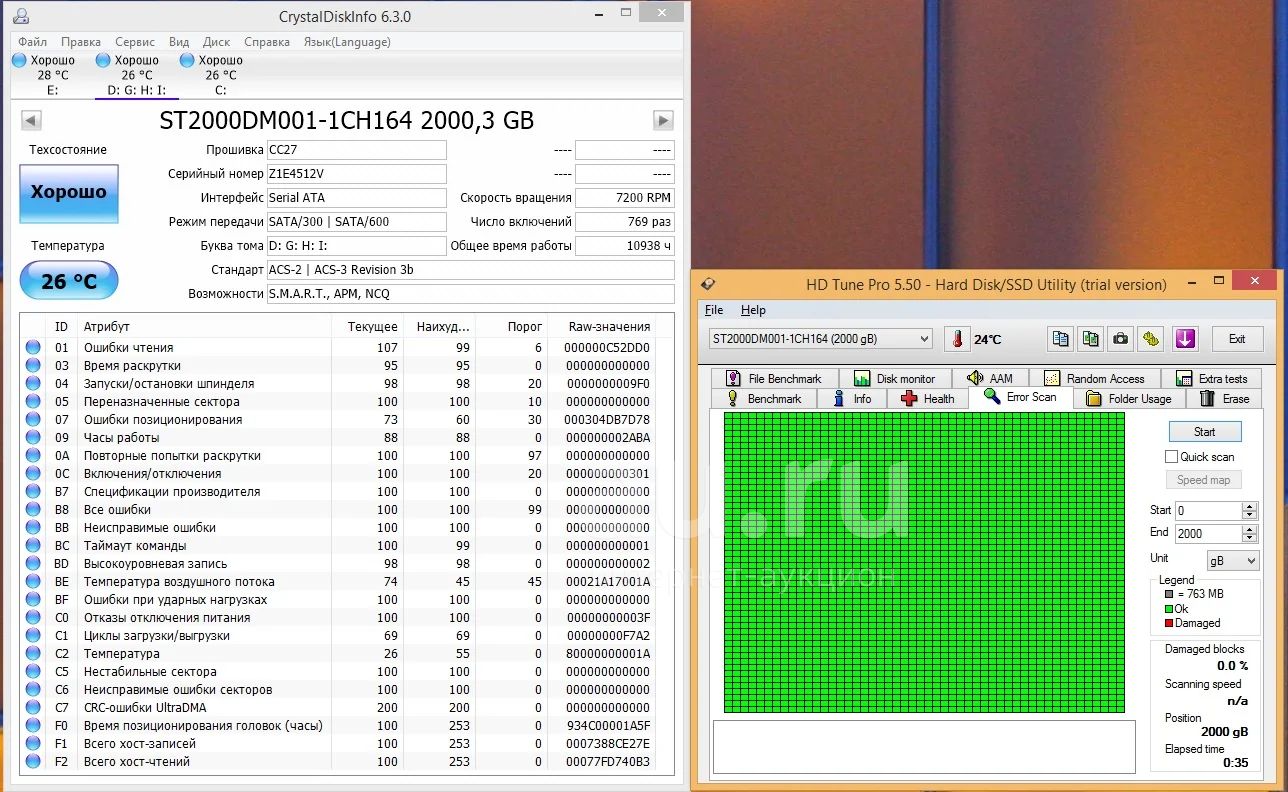Click the copy screenshot to clipboard icon in HD Tune
Screen dimensions: 1288x792
[1091, 339]
